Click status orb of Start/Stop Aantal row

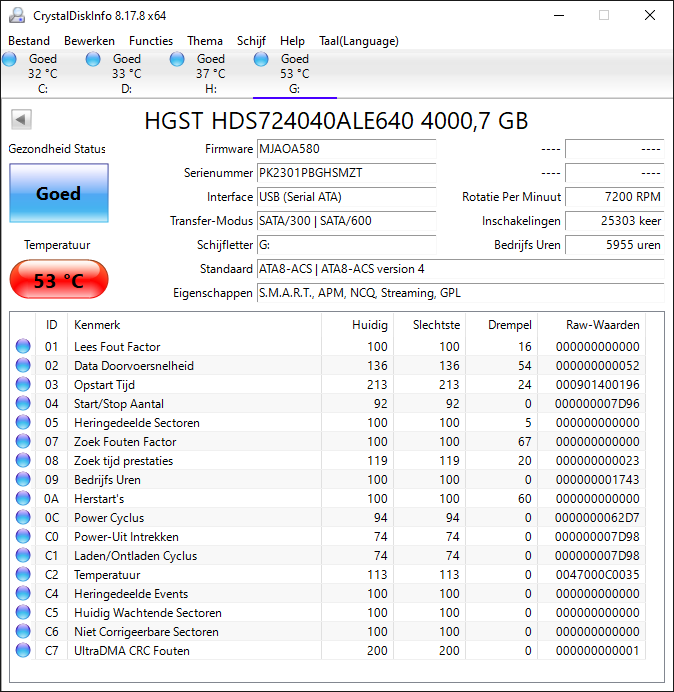(23, 403)
